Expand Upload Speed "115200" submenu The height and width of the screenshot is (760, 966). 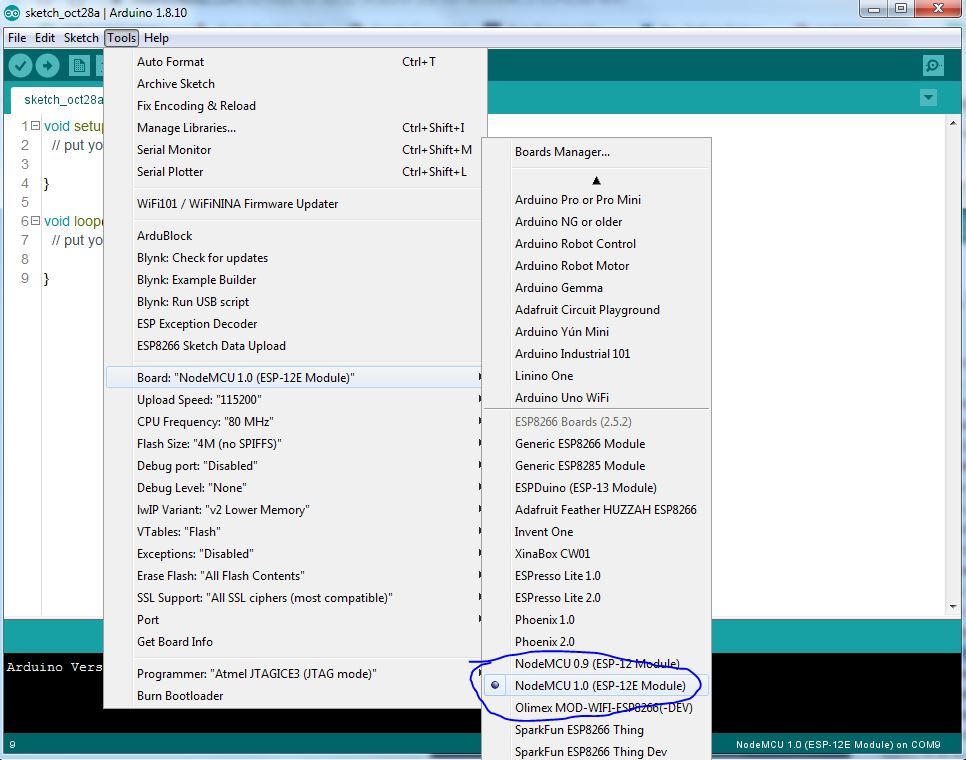pos(294,400)
